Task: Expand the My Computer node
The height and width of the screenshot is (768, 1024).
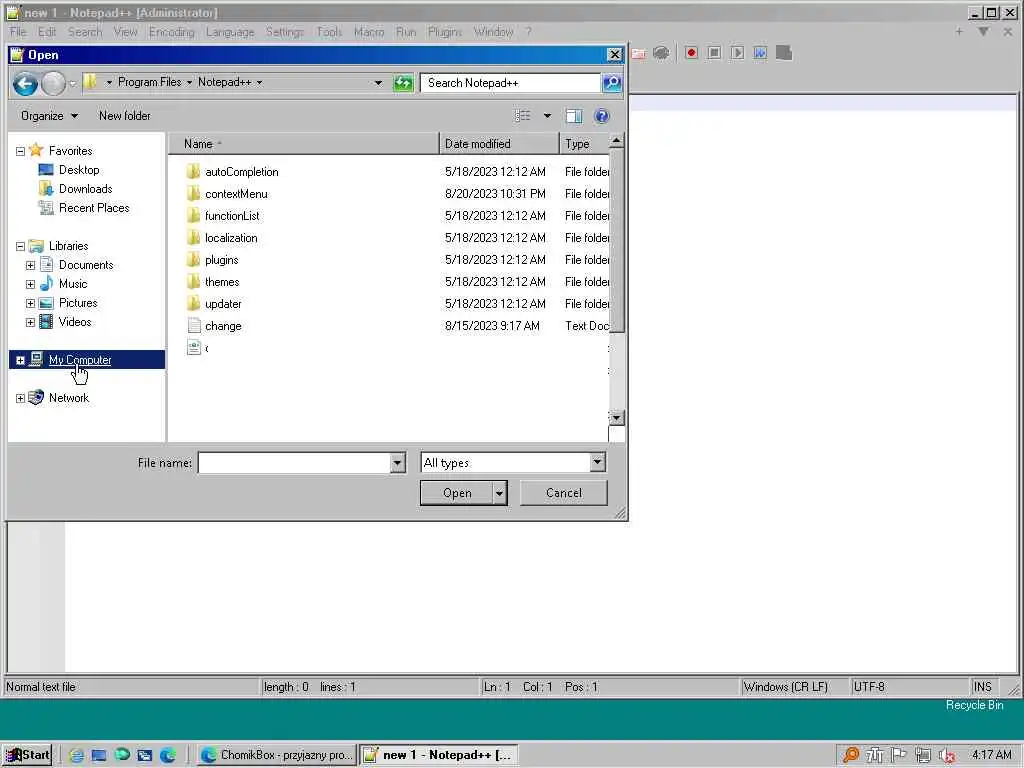Action: pyautogui.click(x=20, y=360)
